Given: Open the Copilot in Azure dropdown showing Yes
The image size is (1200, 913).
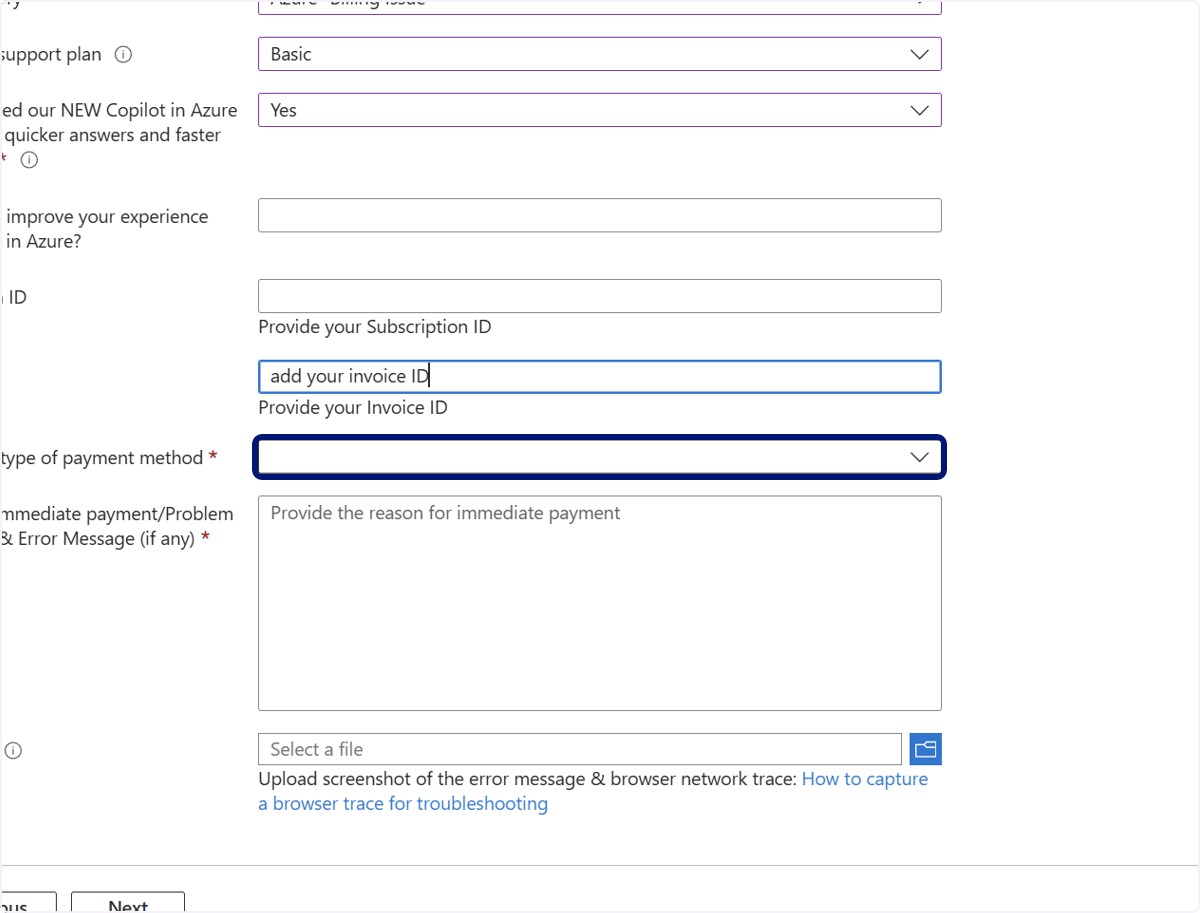Looking at the screenshot, I should (599, 110).
